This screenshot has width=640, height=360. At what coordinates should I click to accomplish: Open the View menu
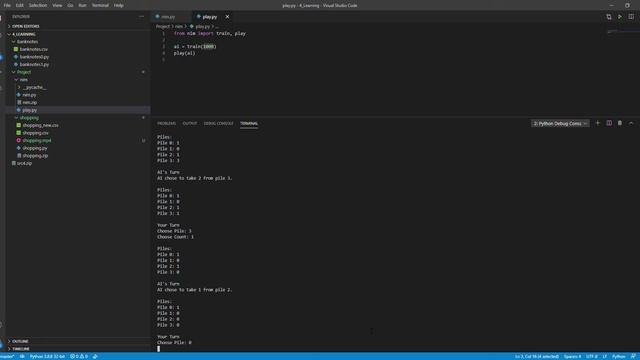click(x=57, y=5)
